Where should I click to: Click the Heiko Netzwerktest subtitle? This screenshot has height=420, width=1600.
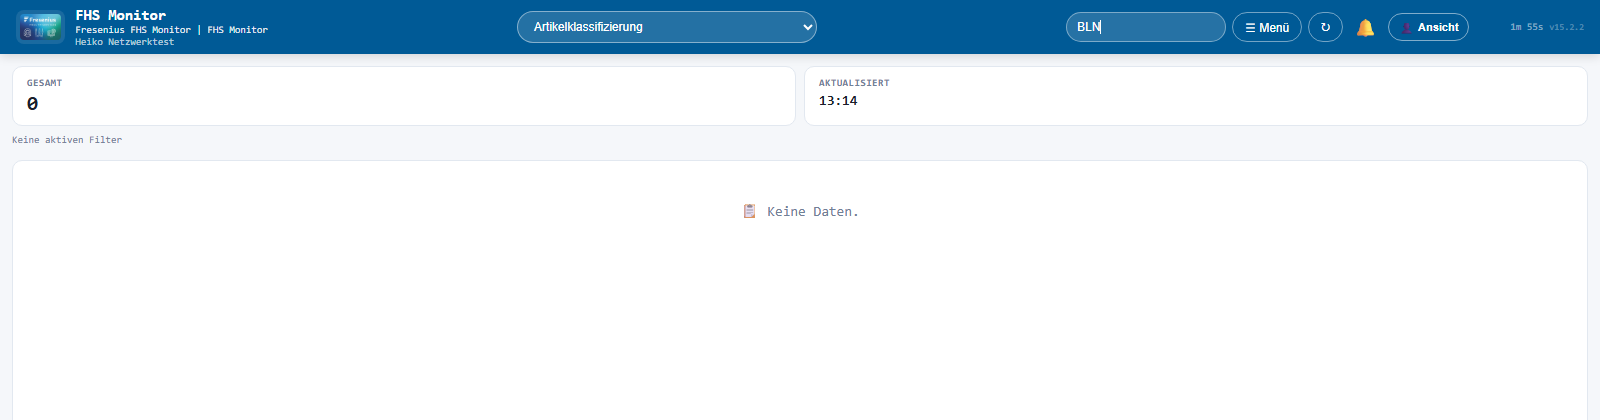(x=124, y=42)
